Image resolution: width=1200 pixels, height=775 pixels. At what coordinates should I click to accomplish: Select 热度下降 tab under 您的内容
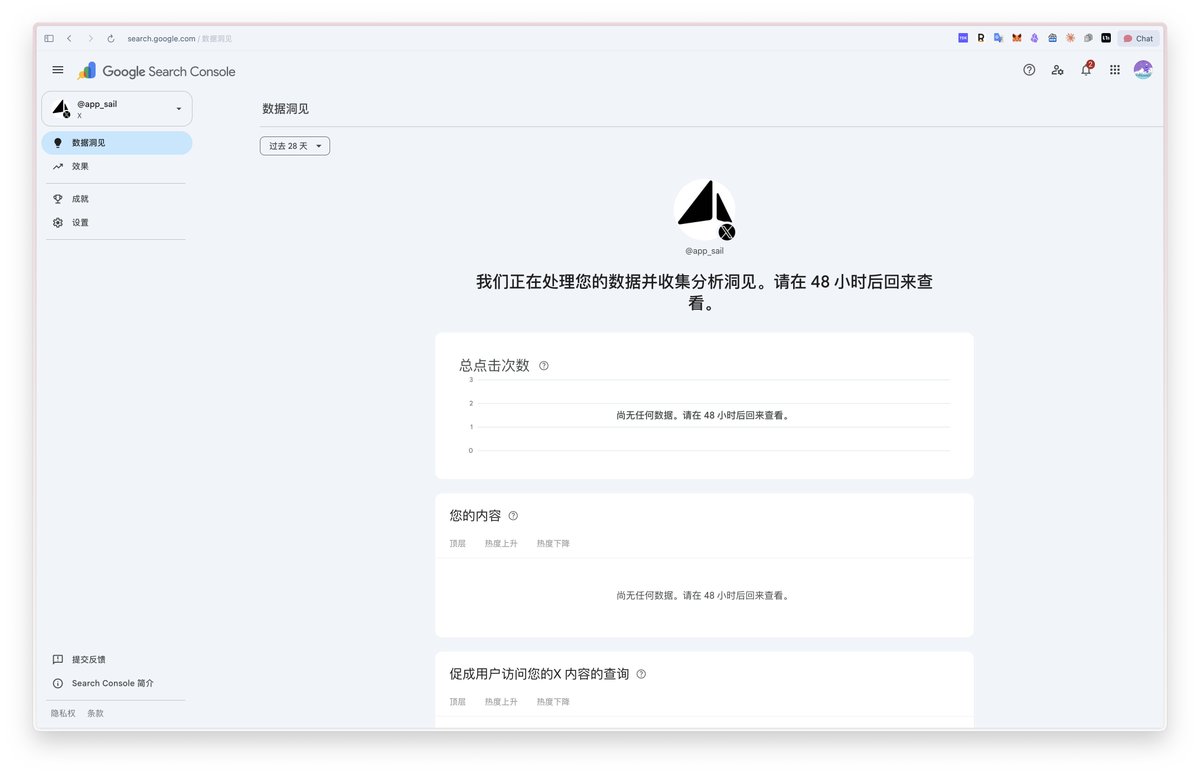[x=553, y=544]
